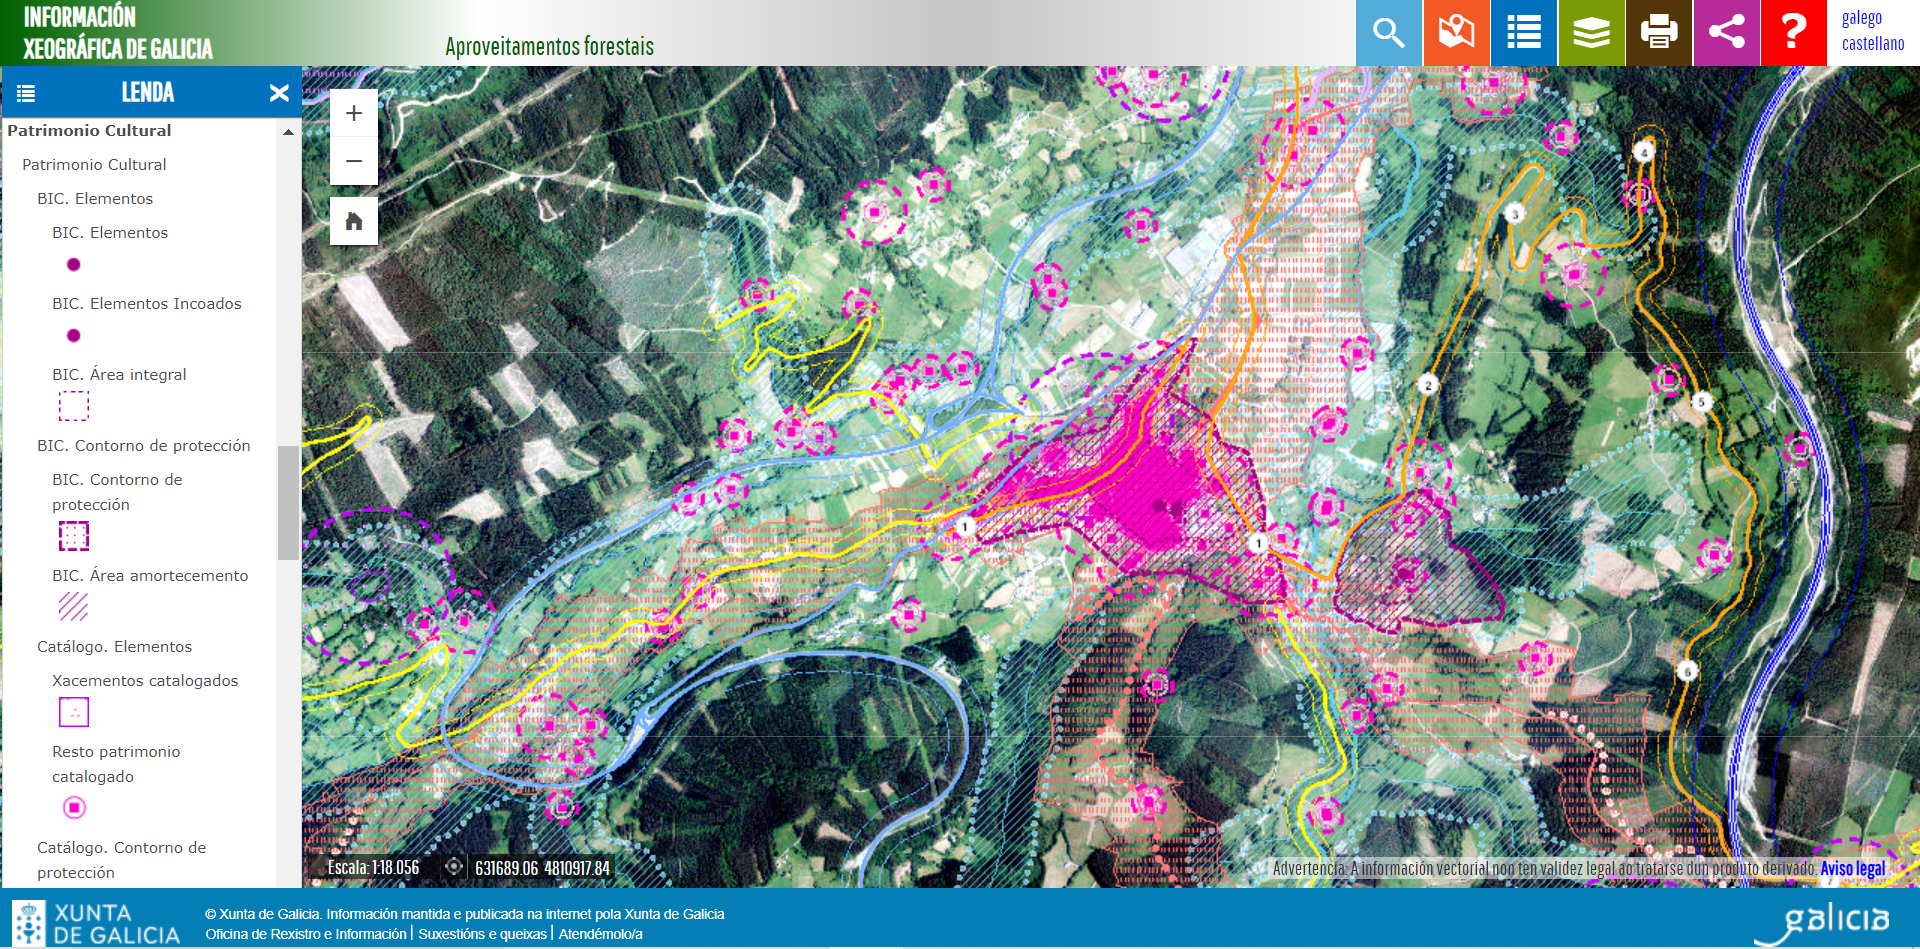Open the search tool in top toolbar

(1388, 33)
